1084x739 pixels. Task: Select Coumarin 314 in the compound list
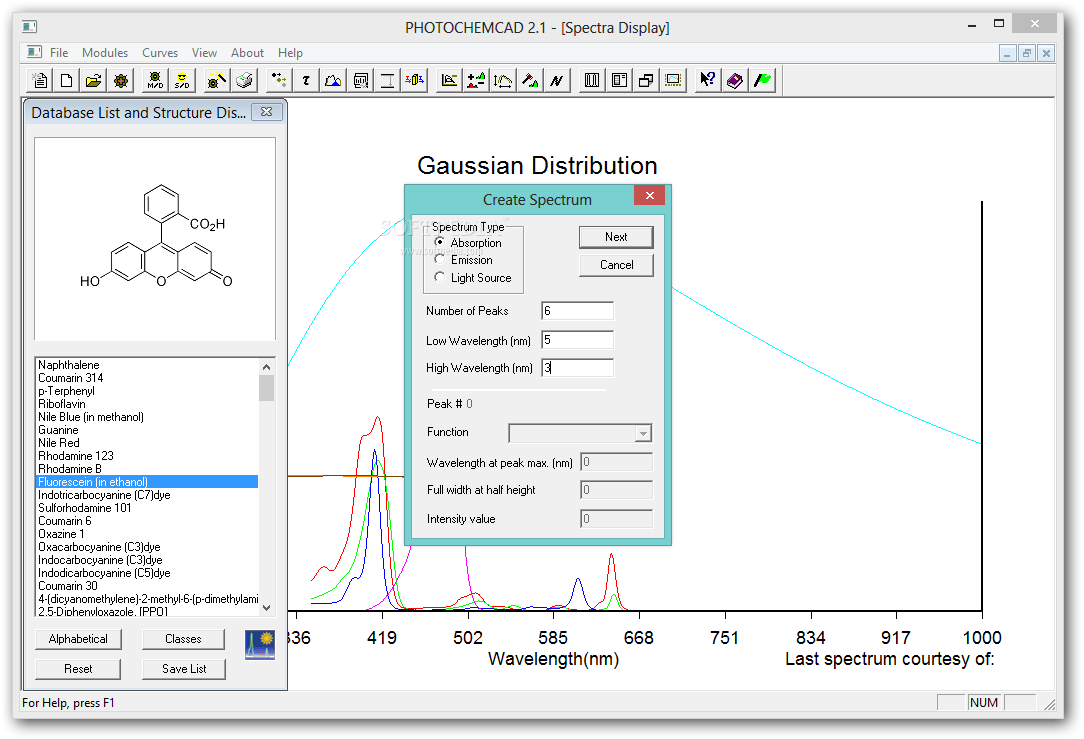[x=71, y=378]
